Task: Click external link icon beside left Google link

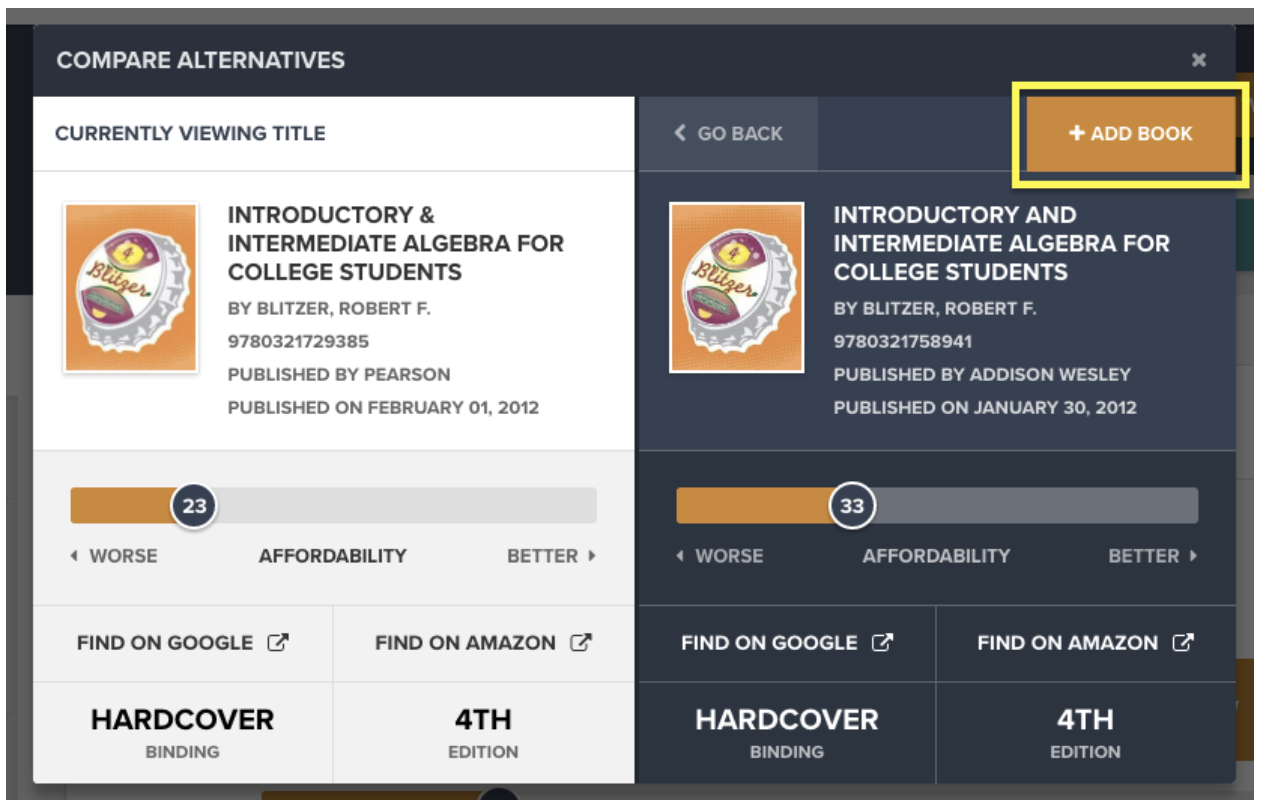Action: (x=278, y=643)
